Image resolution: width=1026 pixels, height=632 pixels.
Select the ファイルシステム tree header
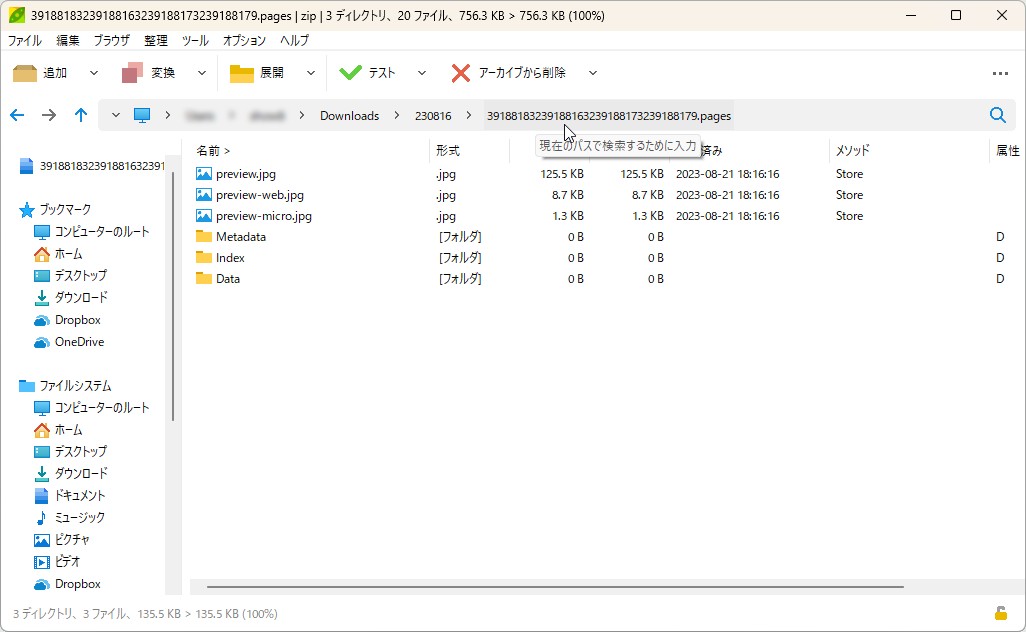tap(65, 386)
